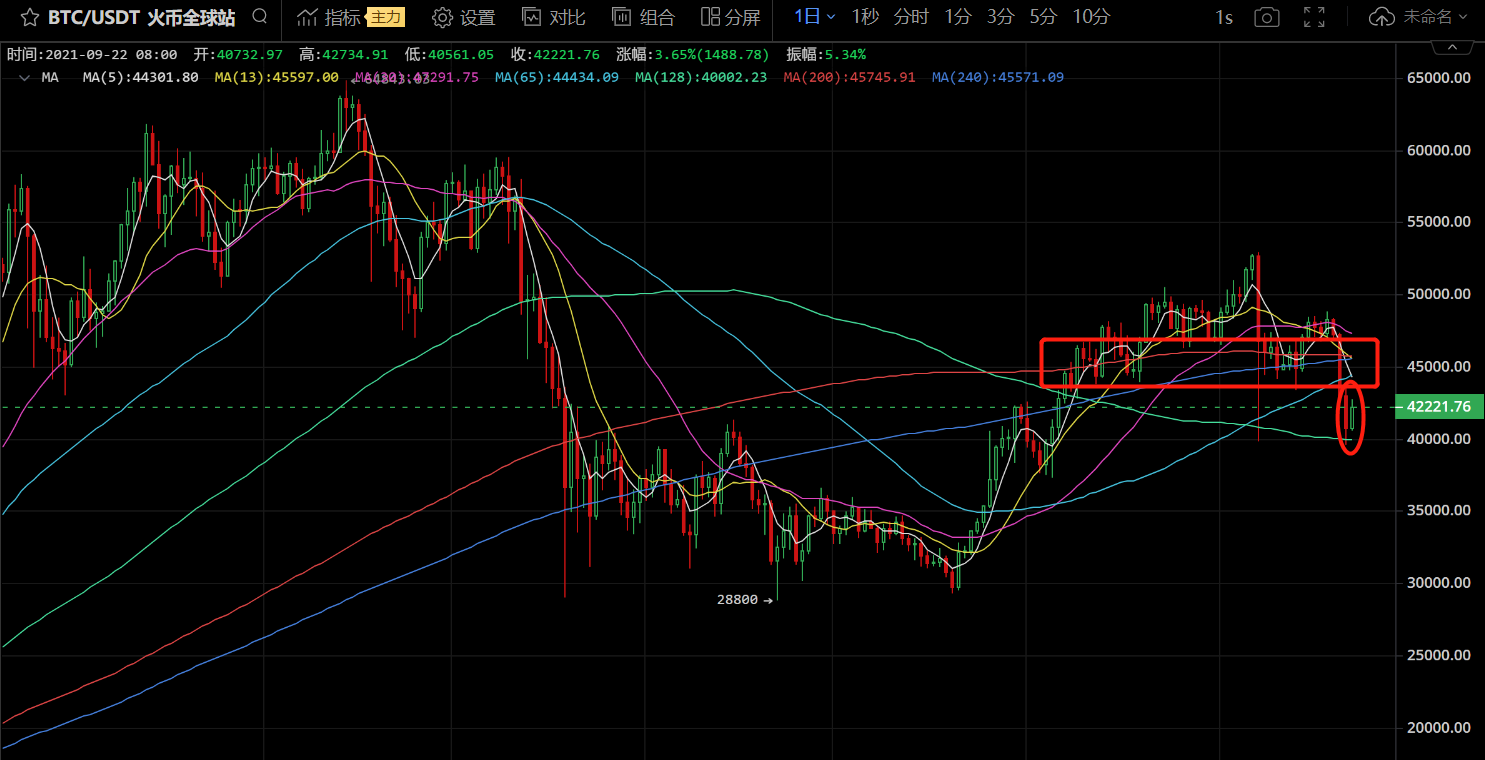Select the 分时 time-sharing view
The width and height of the screenshot is (1485, 760).
tap(910, 17)
